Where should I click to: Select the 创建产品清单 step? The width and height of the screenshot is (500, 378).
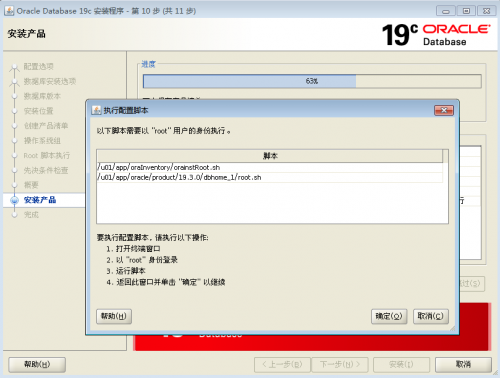[x=46, y=126]
